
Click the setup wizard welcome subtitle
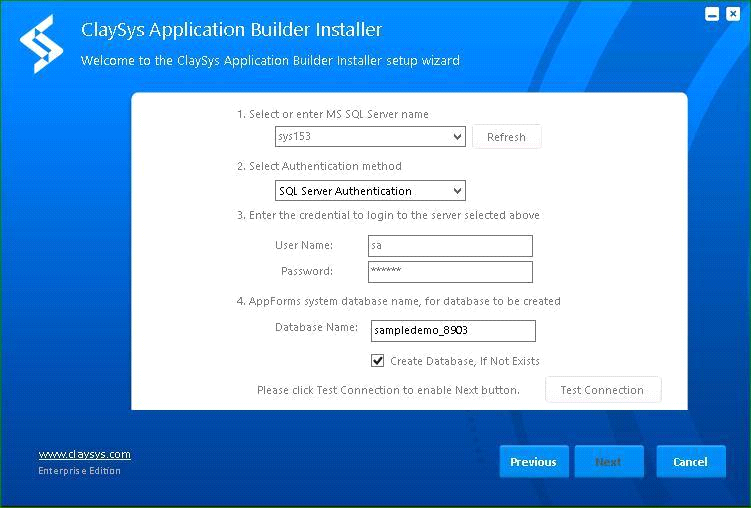[x=270, y=61]
